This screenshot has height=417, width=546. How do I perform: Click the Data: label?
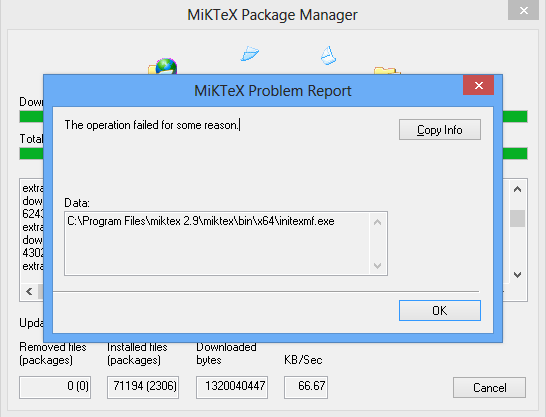(x=77, y=203)
